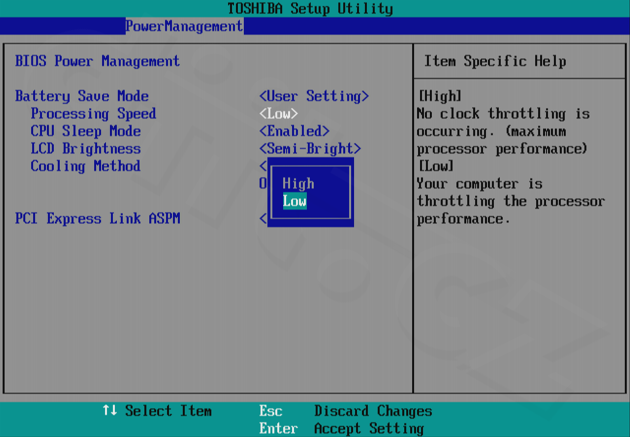The width and height of the screenshot is (630, 437).
Task: Select the PCI Express Link ASPM label
Action: click(x=98, y=218)
